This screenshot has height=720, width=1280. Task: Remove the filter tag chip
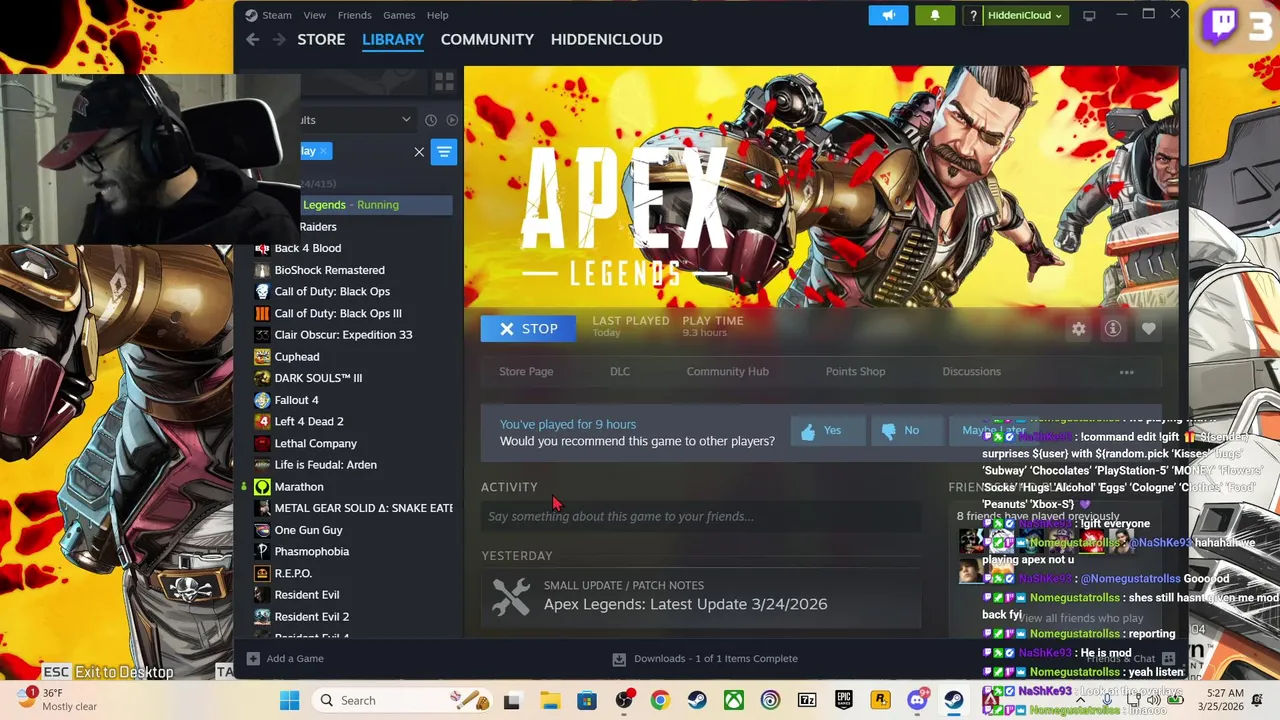click(323, 151)
